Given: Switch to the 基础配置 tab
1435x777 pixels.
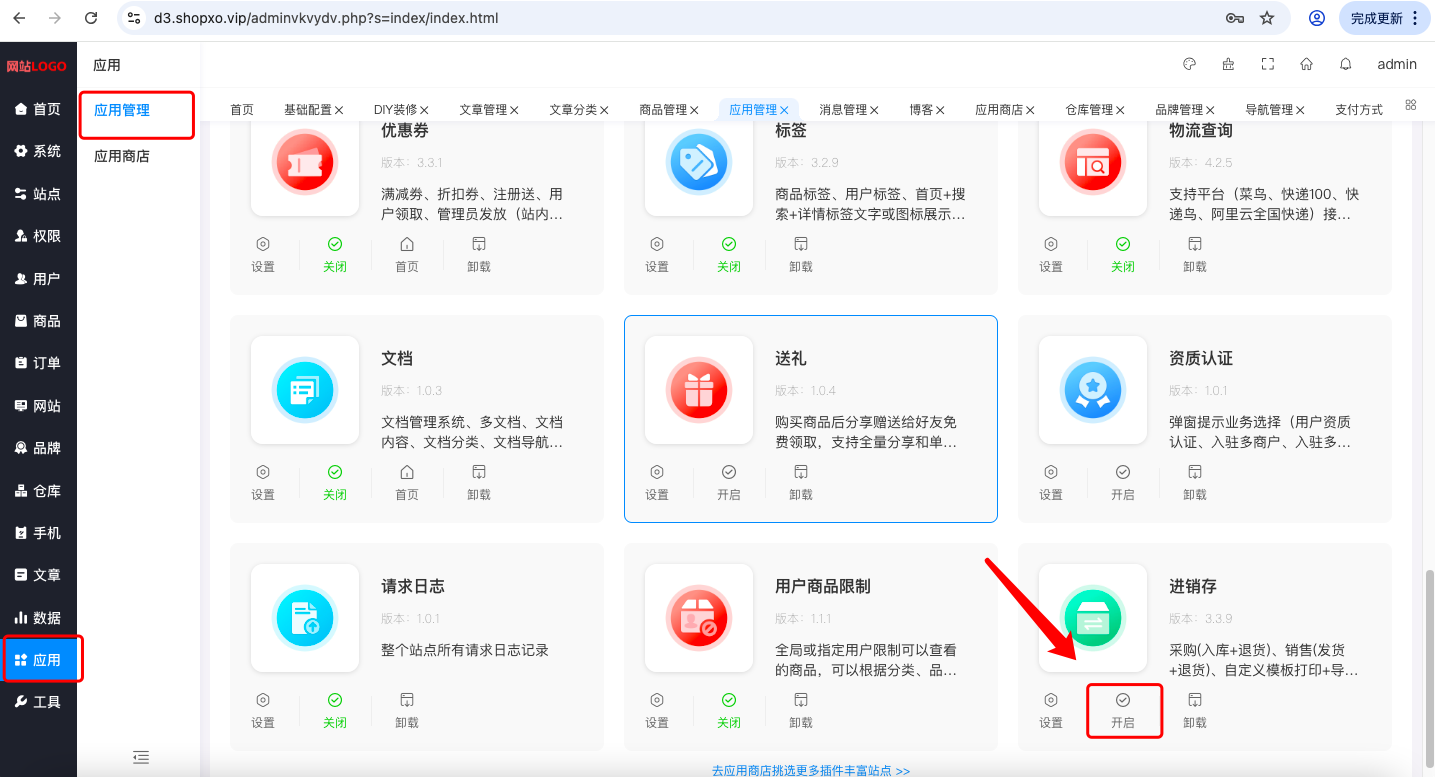Looking at the screenshot, I should click(308, 110).
